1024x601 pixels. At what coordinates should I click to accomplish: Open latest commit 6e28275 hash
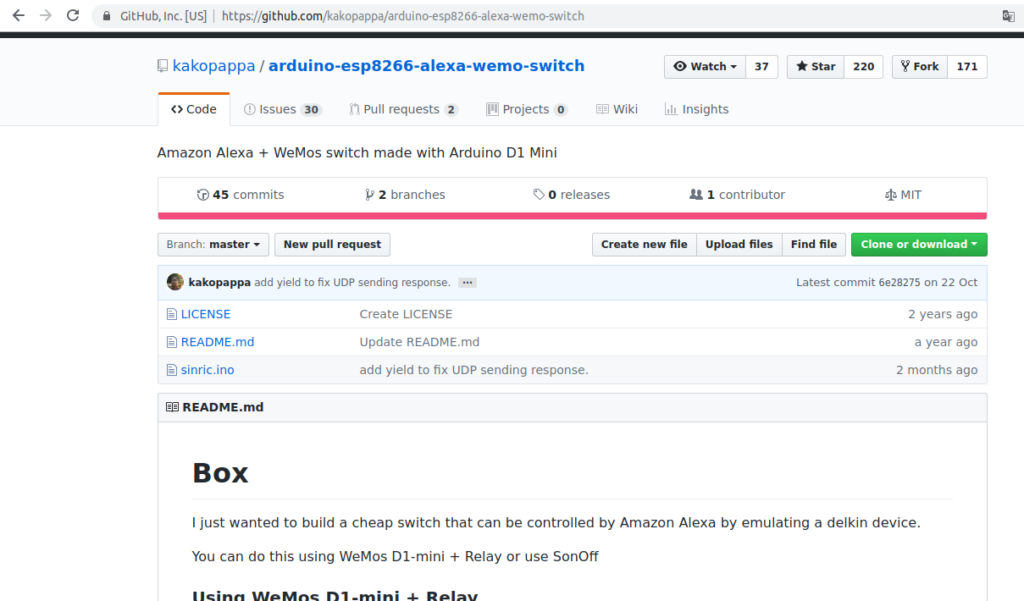coord(899,283)
